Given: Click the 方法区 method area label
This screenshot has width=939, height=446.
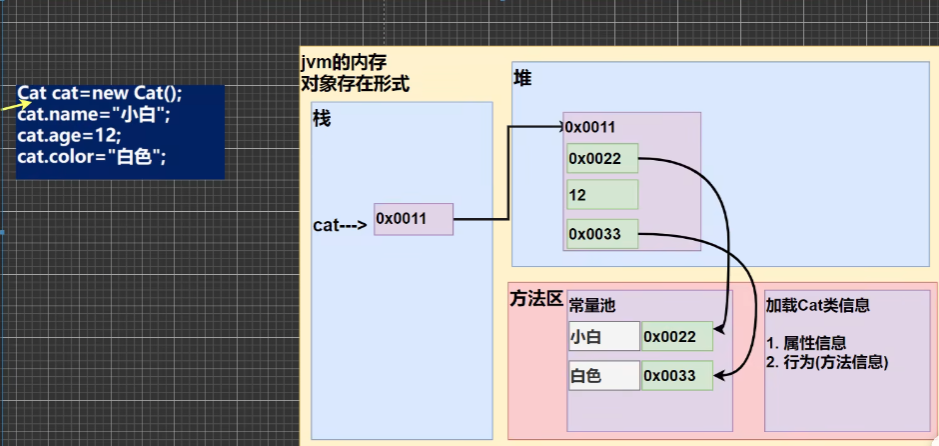Looking at the screenshot, I should [x=536, y=298].
